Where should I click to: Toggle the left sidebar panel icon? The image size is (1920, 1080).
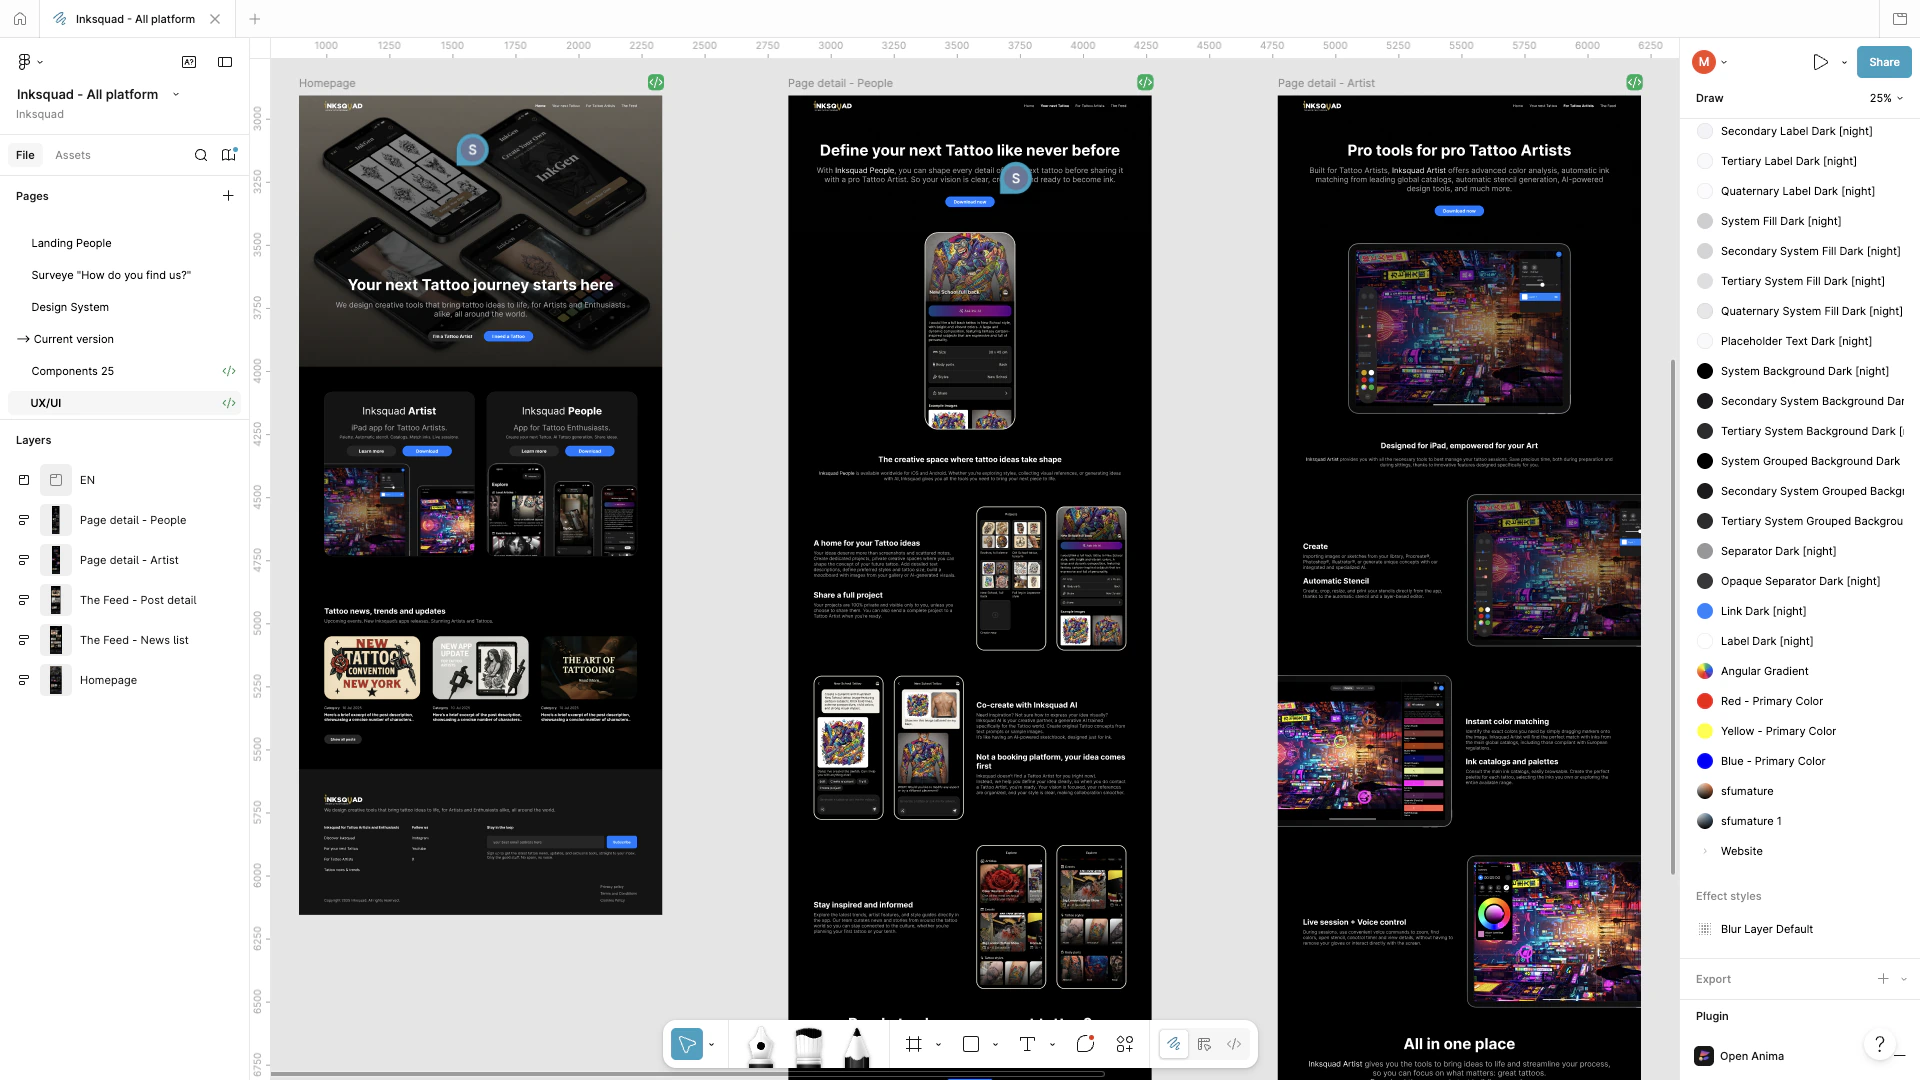coord(225,62)
